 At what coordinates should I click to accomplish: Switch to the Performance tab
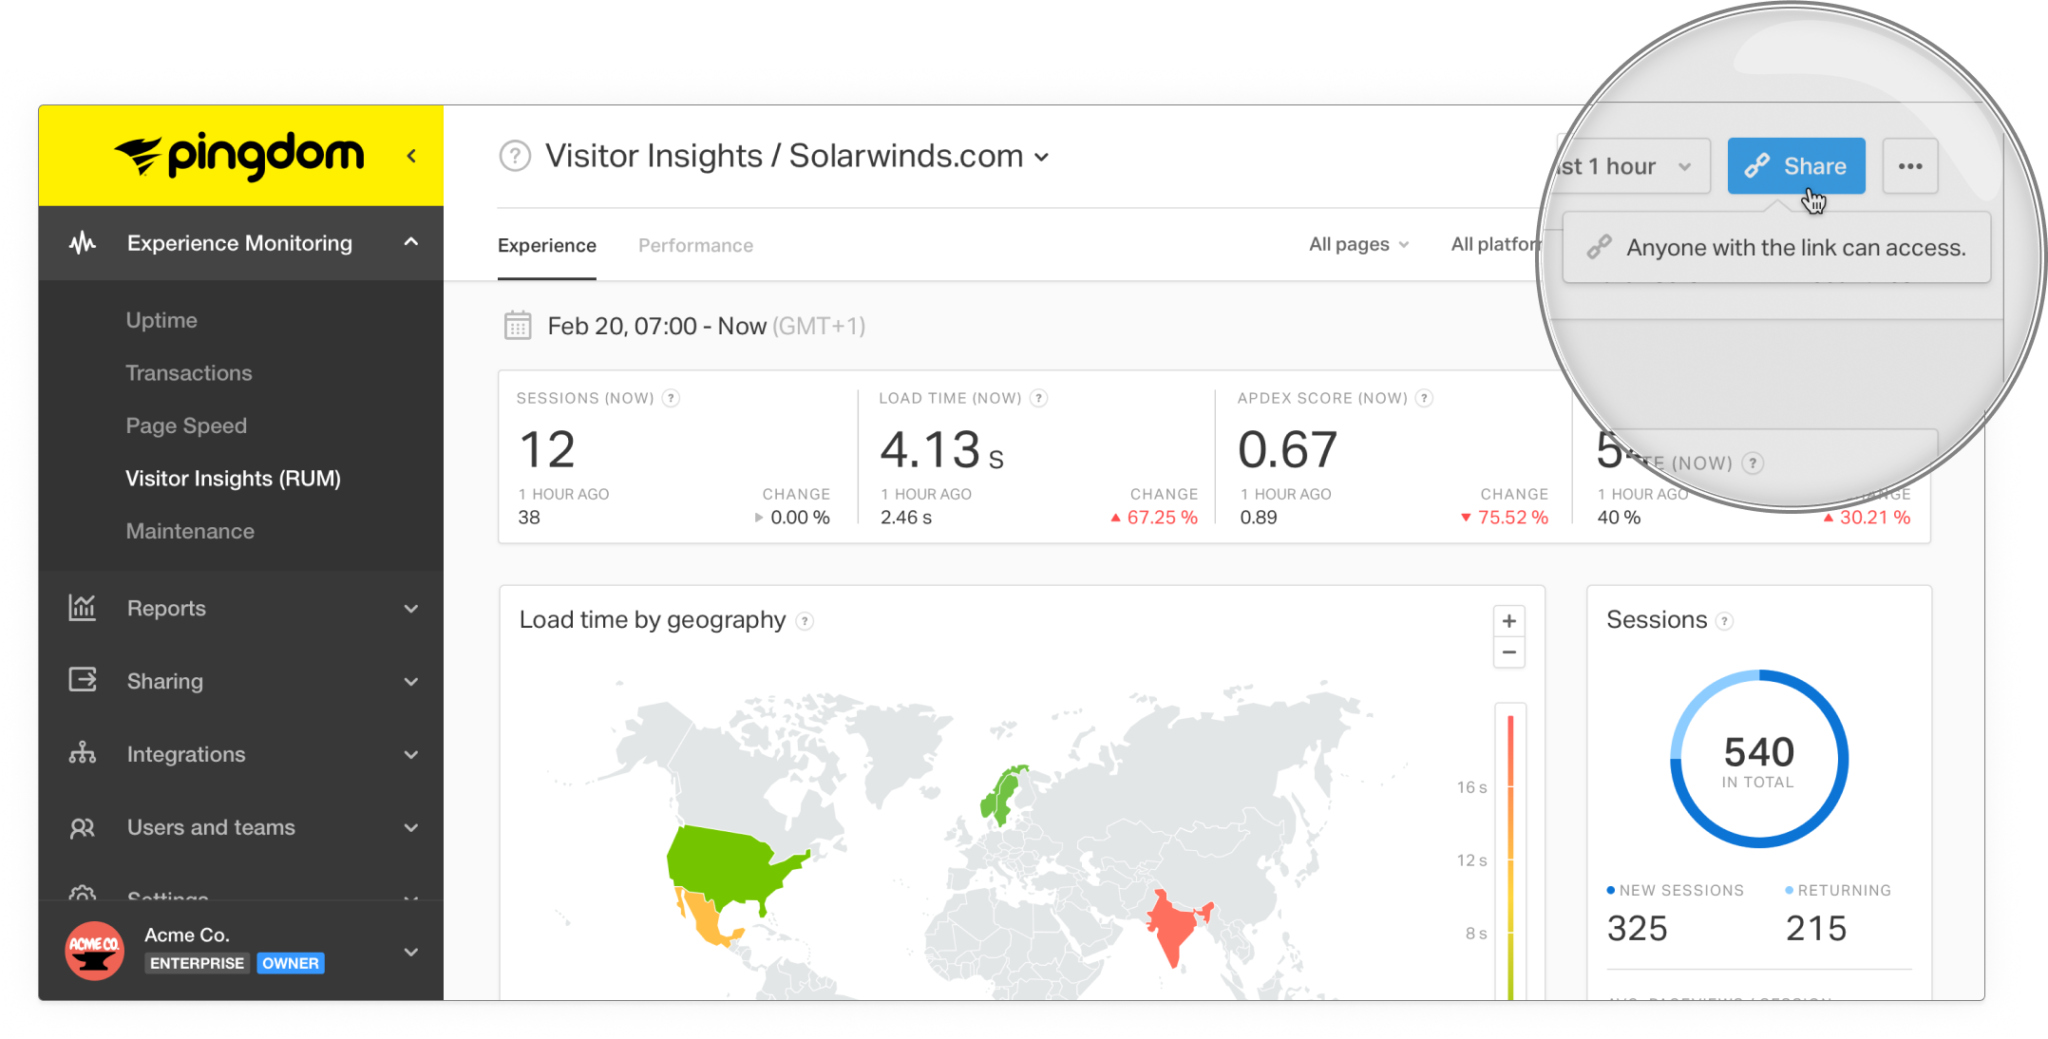coord(695,245)
